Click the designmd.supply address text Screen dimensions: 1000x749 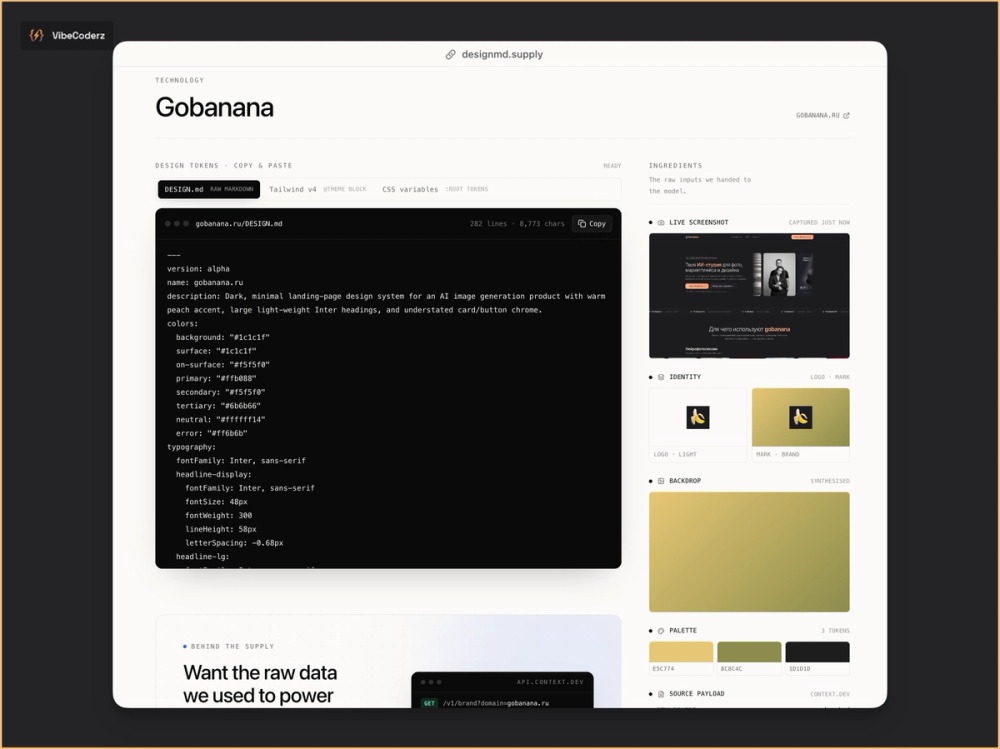tap(502, 54)
